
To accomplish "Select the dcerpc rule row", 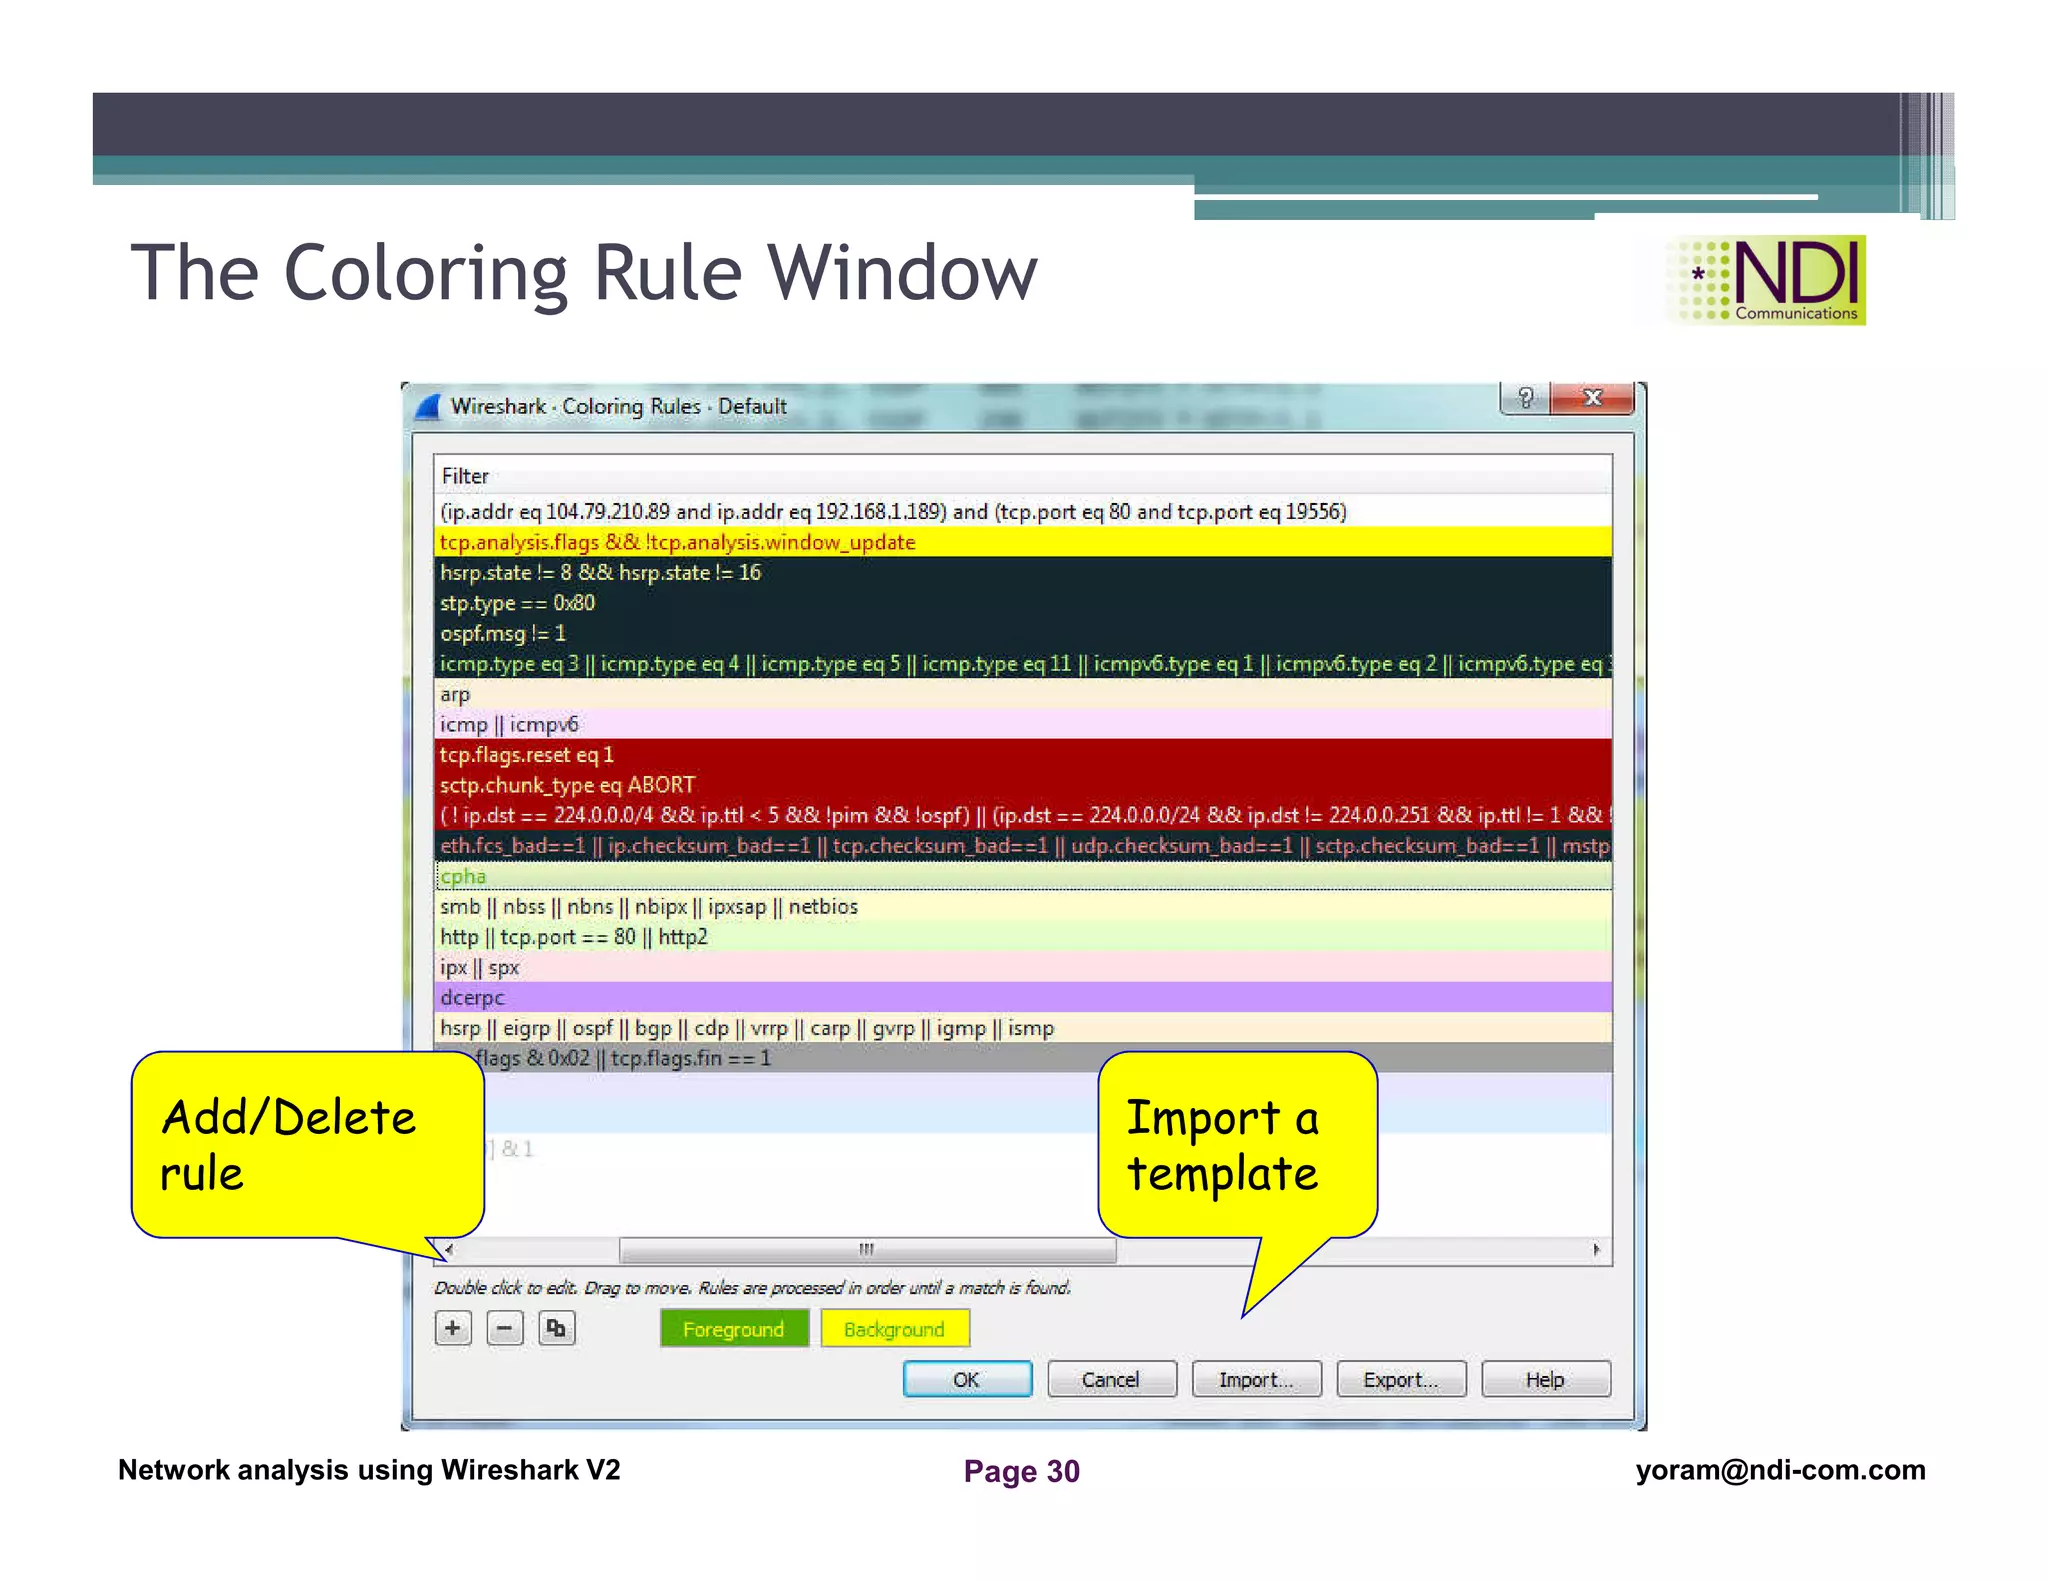I will (x=1023, y=997).
